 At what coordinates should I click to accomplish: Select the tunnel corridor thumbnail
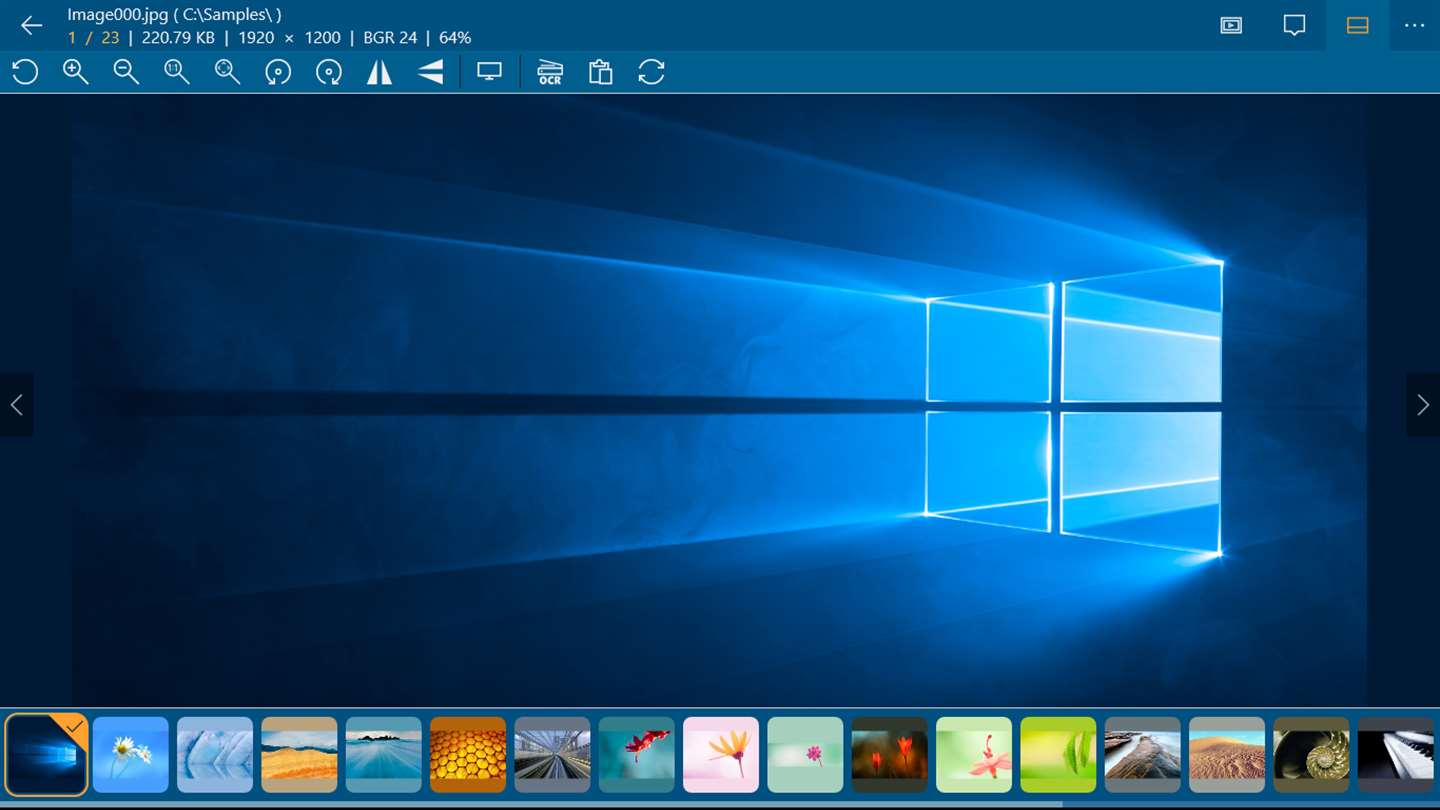point(552,755)
